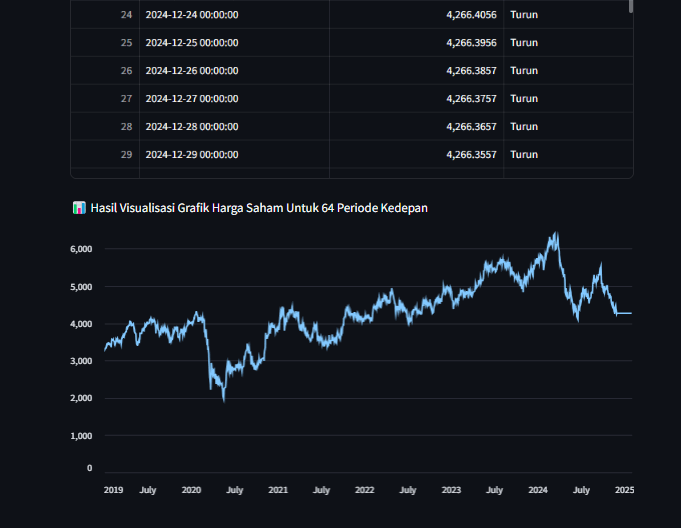The width and height of the screenshot is (681, 528).
Task: Click the 2,000 y-axis label
Action: 81,398
